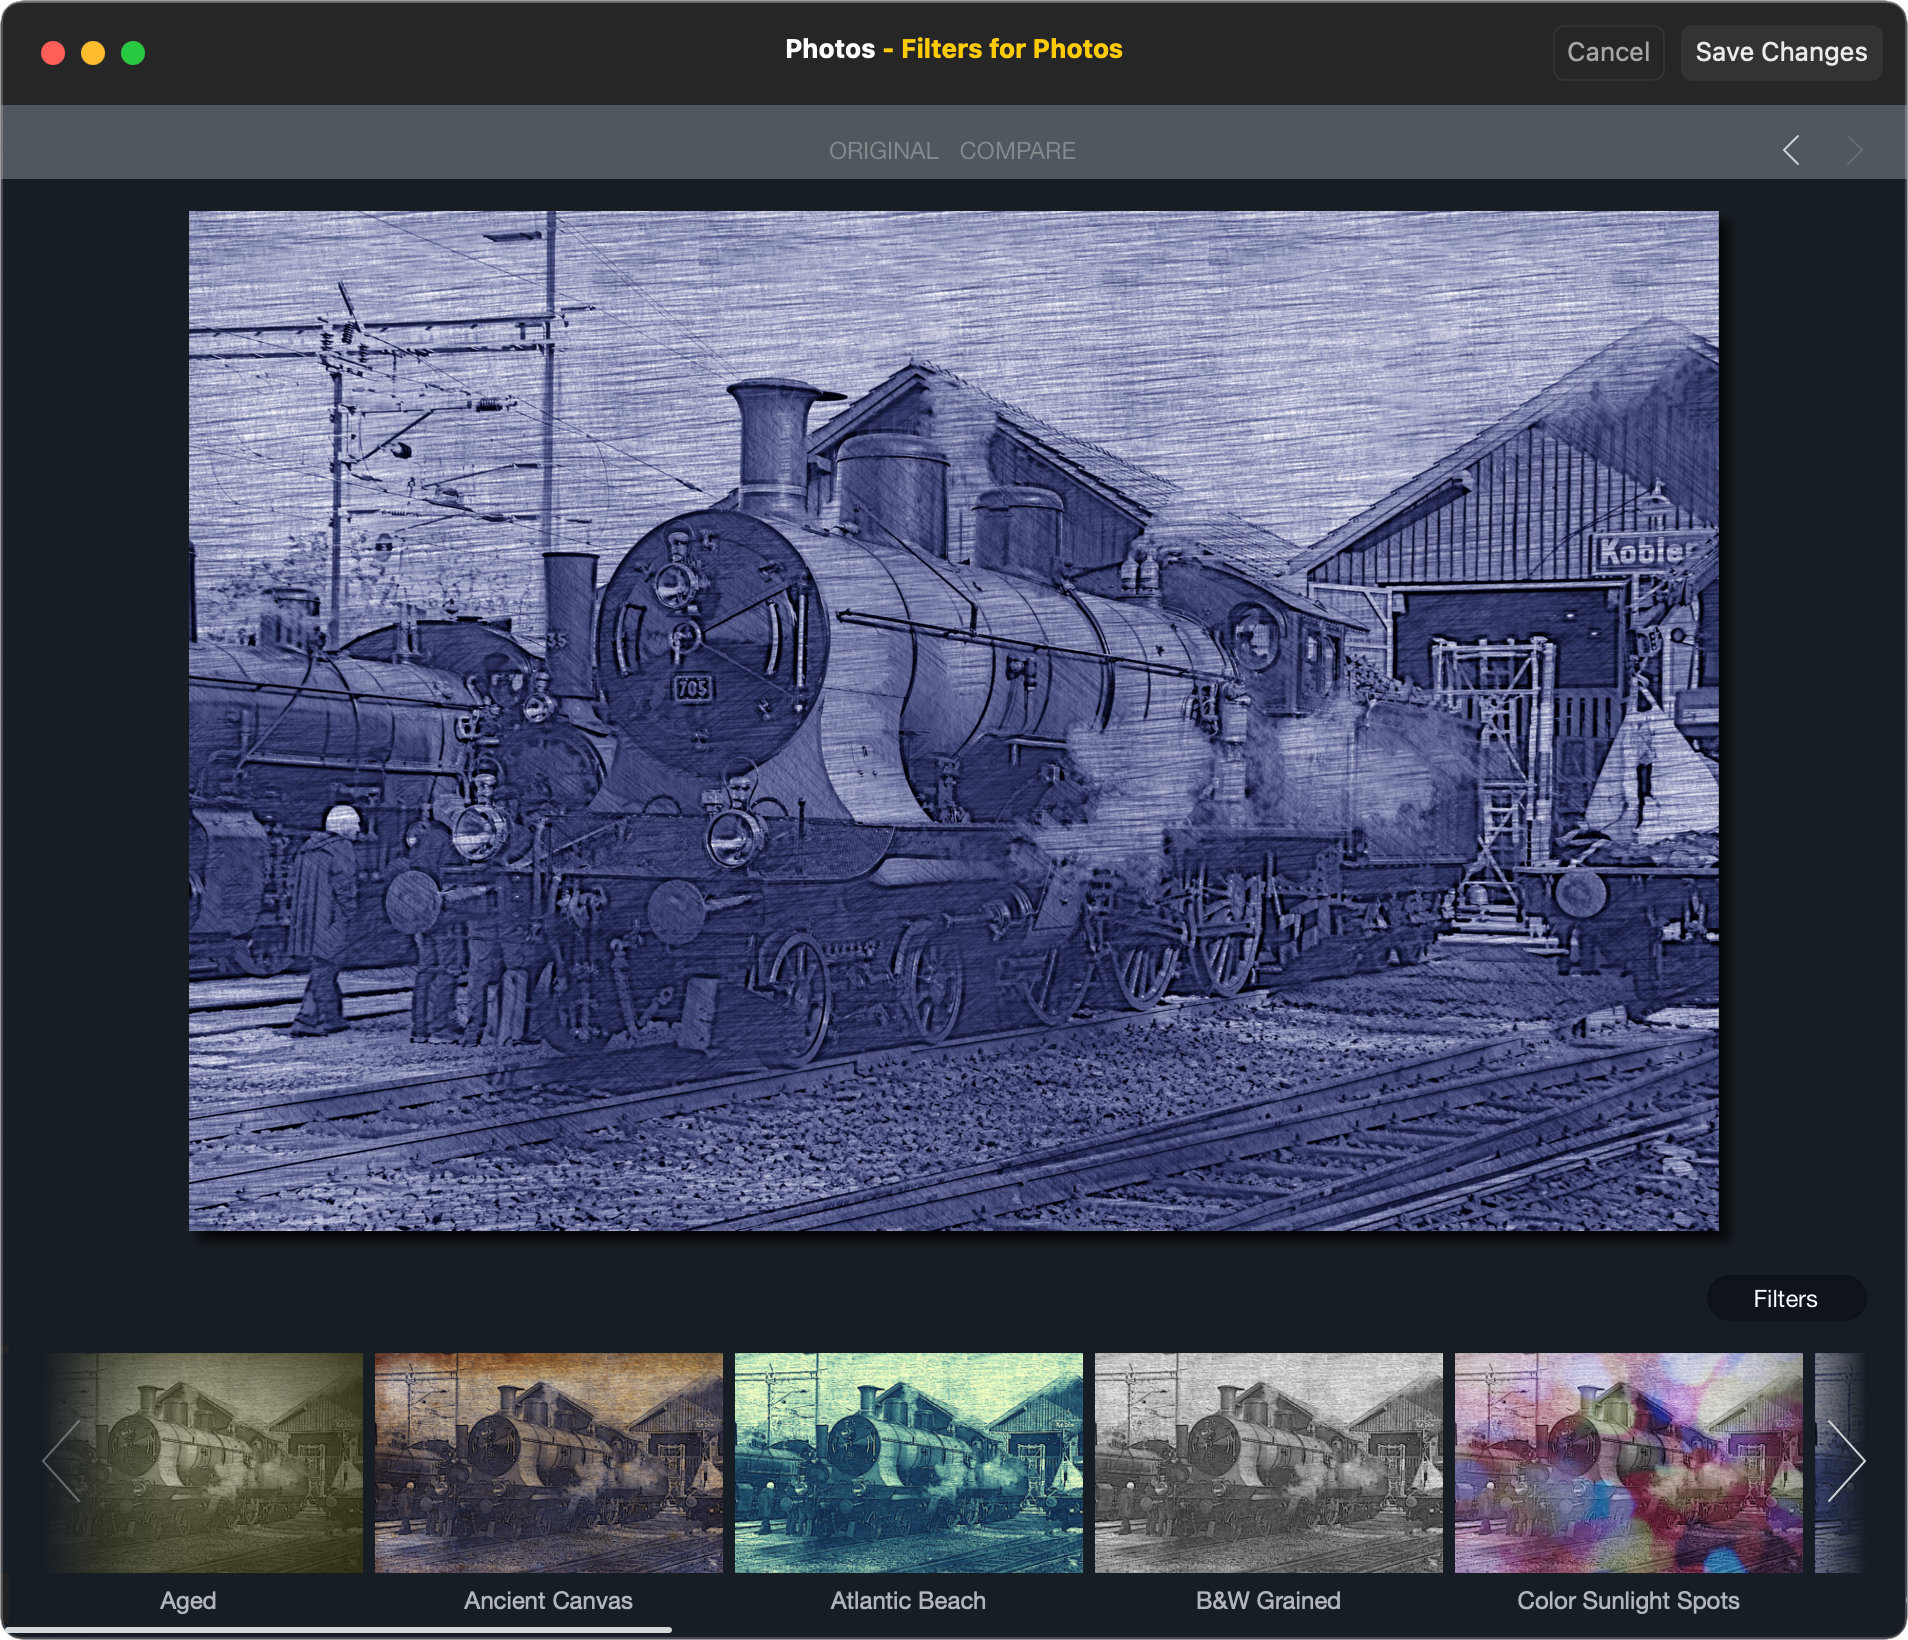1908x1640 pixels.
Task: Show previous filters with the left strip arrow
Action: [61, 1461]
